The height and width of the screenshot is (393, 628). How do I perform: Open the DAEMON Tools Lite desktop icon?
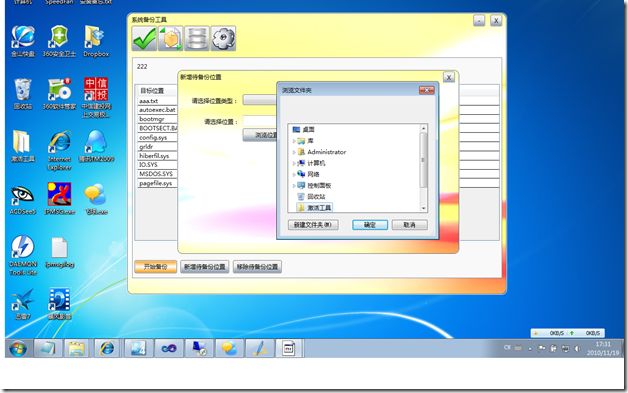(23, 255)
